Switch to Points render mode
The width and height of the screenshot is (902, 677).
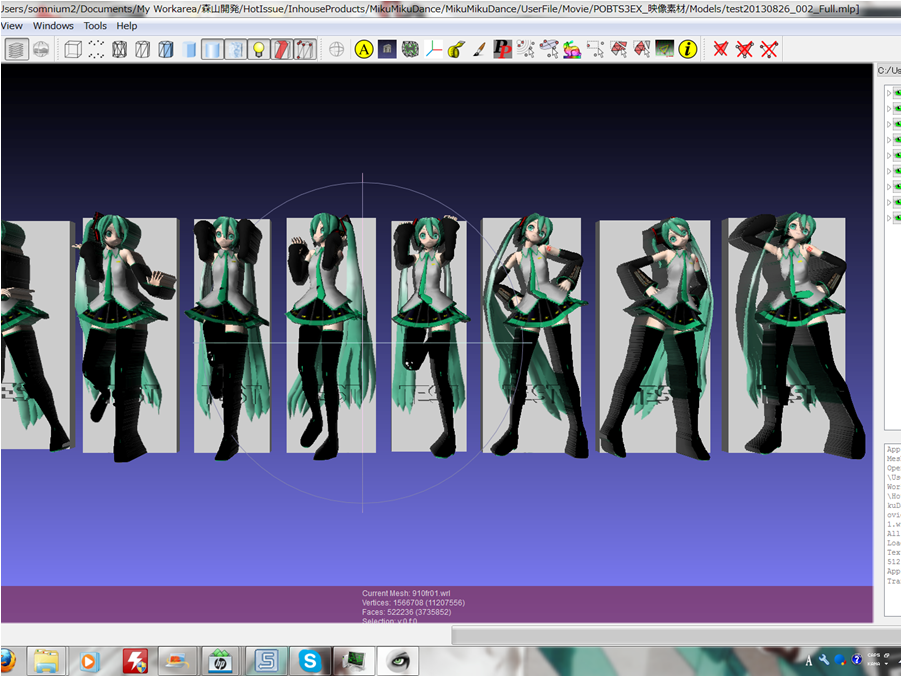pos(97,49)
